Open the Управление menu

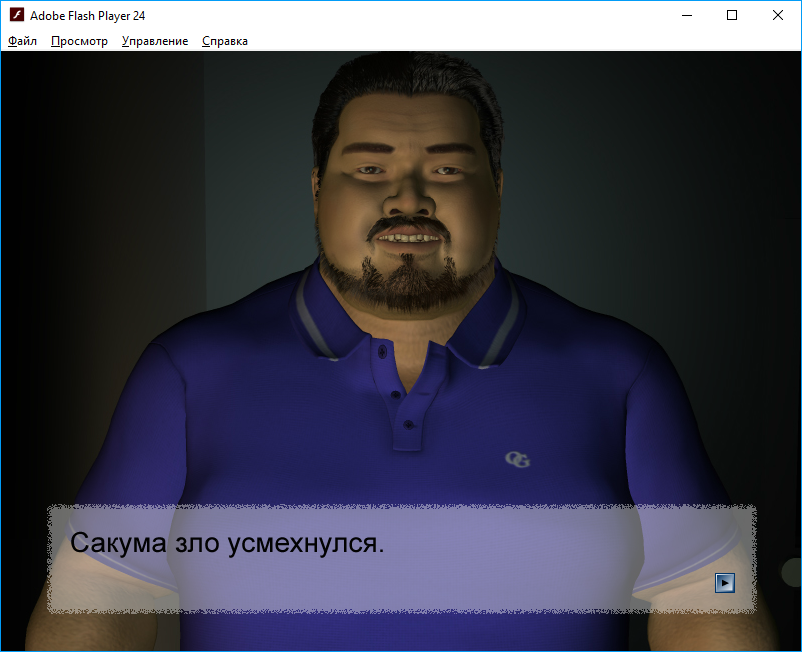(155, 41)
